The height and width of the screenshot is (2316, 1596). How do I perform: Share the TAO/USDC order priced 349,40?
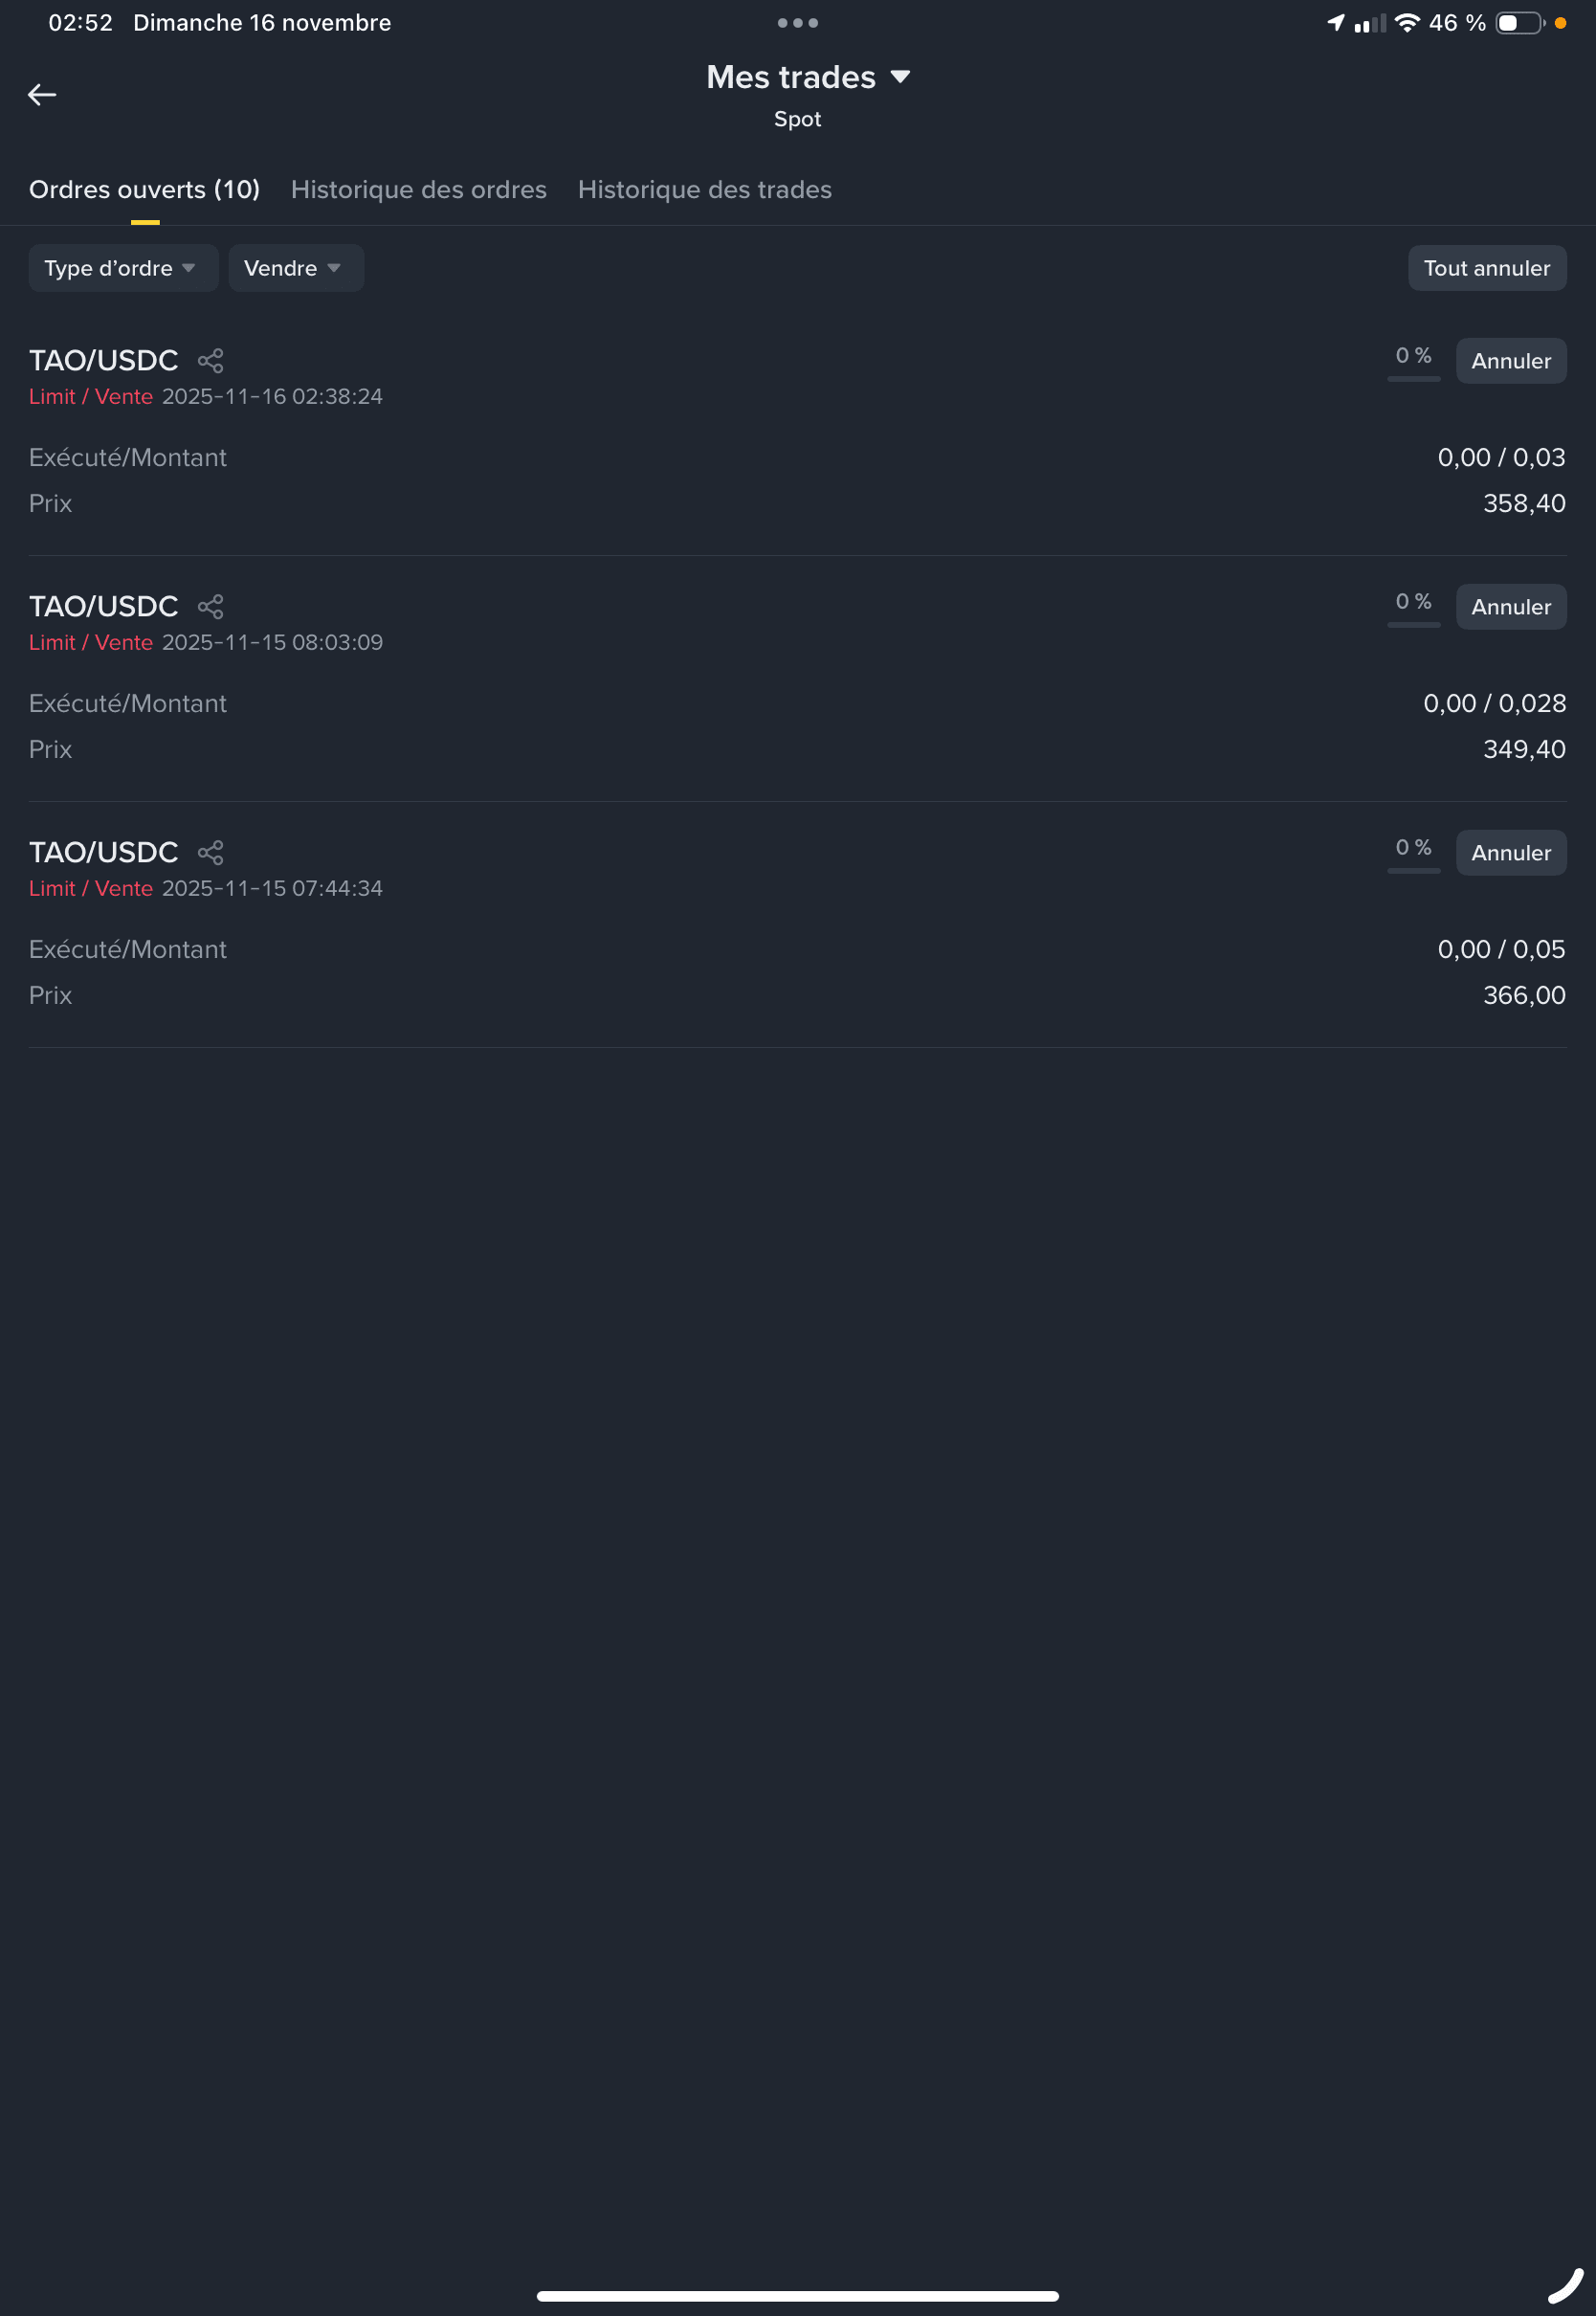(210, 607)
